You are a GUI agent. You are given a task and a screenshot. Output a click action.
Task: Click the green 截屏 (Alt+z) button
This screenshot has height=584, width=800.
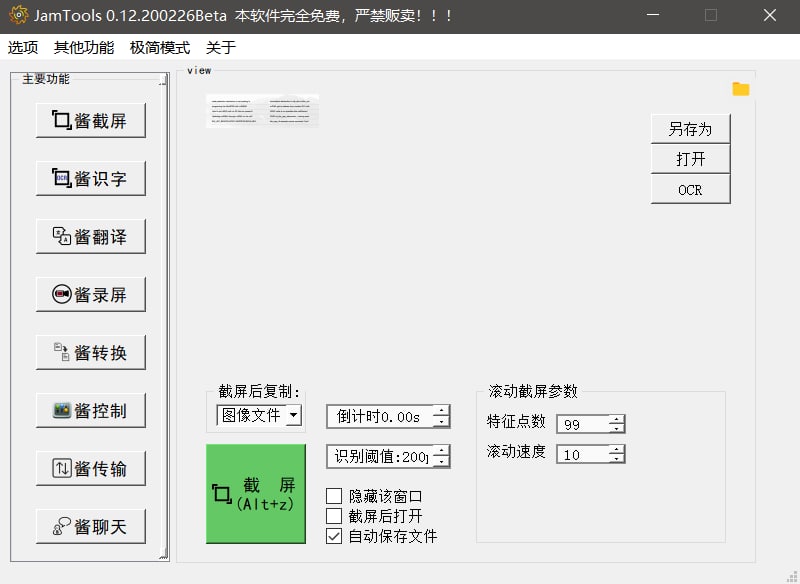tap(256, 494)
